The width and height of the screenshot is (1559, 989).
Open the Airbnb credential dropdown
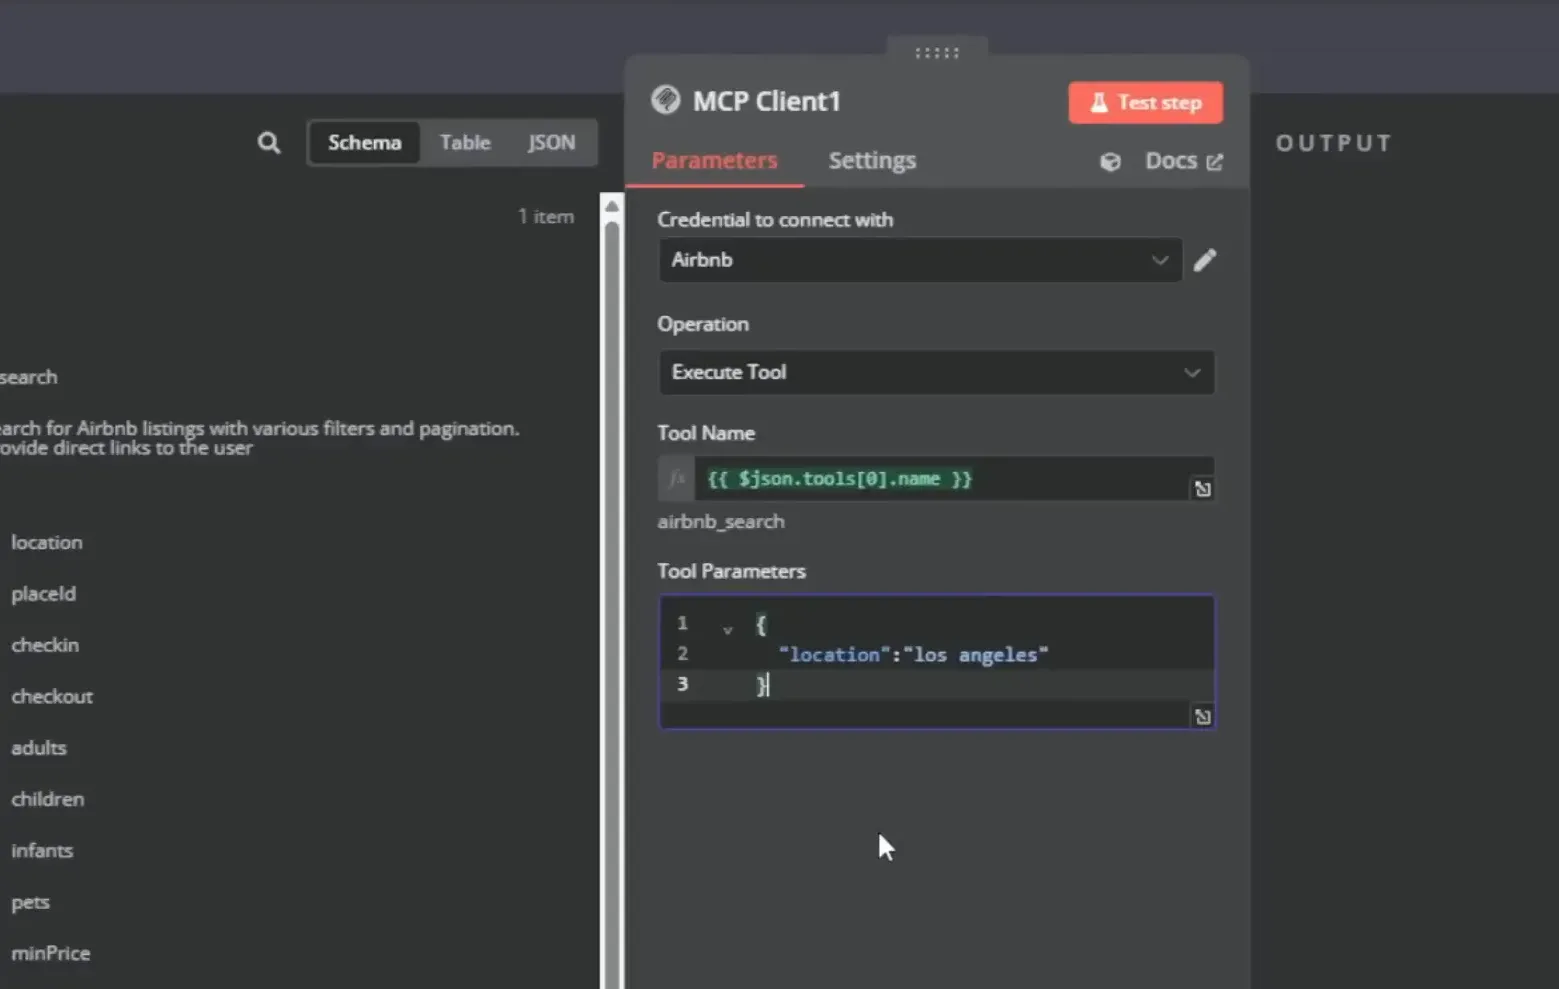(x=920, y=260)
